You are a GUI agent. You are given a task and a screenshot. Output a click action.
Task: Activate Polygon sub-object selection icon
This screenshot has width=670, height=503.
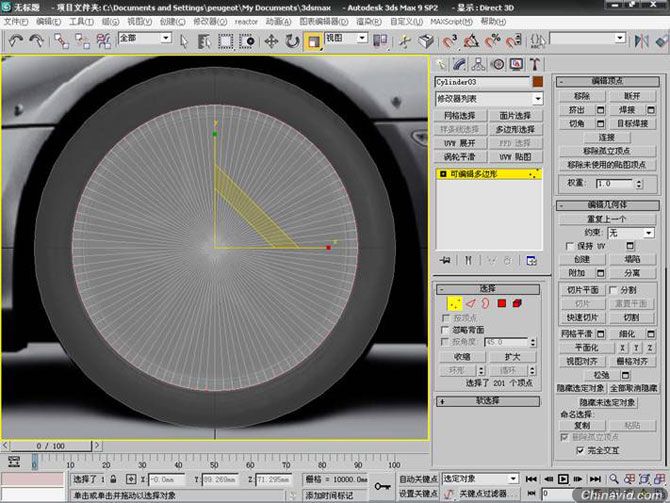pos(501,303)
